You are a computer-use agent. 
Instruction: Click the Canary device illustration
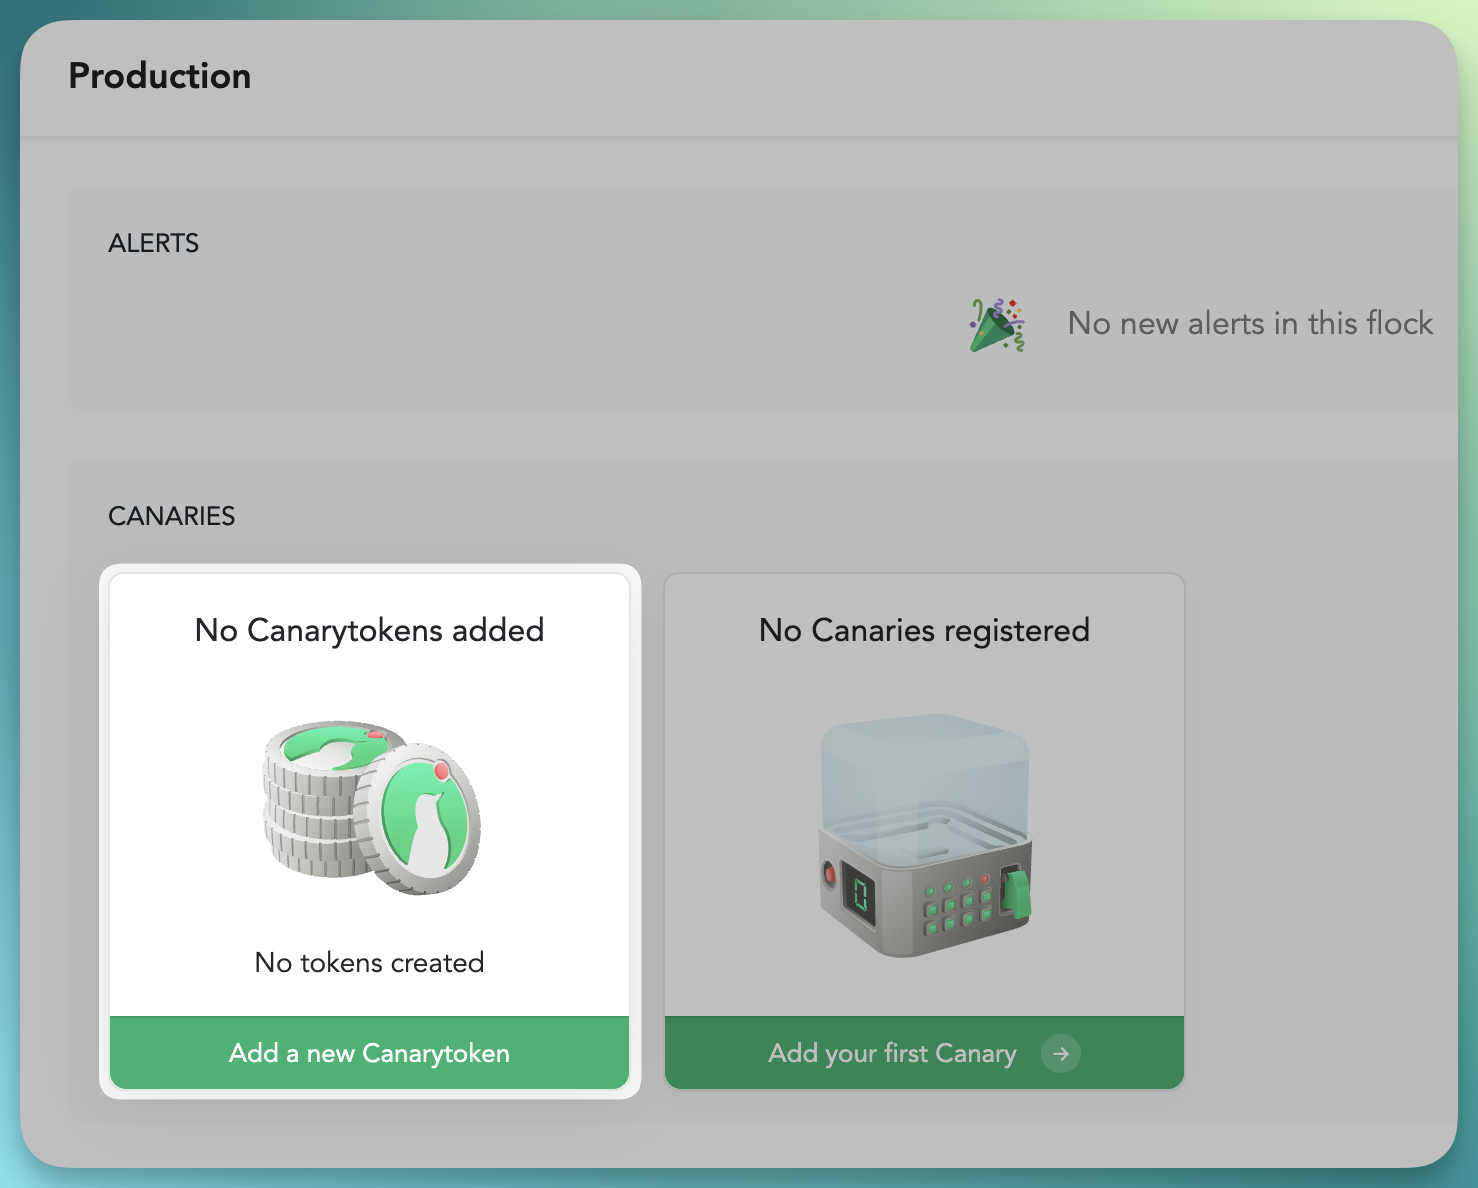[x=925, y=835]
